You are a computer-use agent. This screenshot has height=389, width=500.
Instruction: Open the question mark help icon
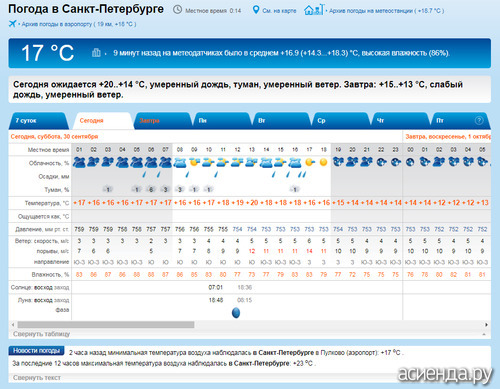pyautogui.click(x=479, y=120)
